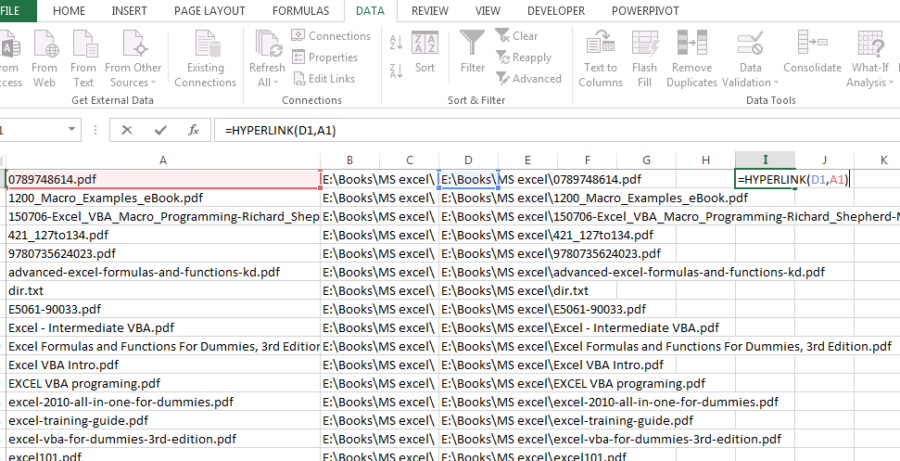Click in the formula bar text

pos(281,131)
